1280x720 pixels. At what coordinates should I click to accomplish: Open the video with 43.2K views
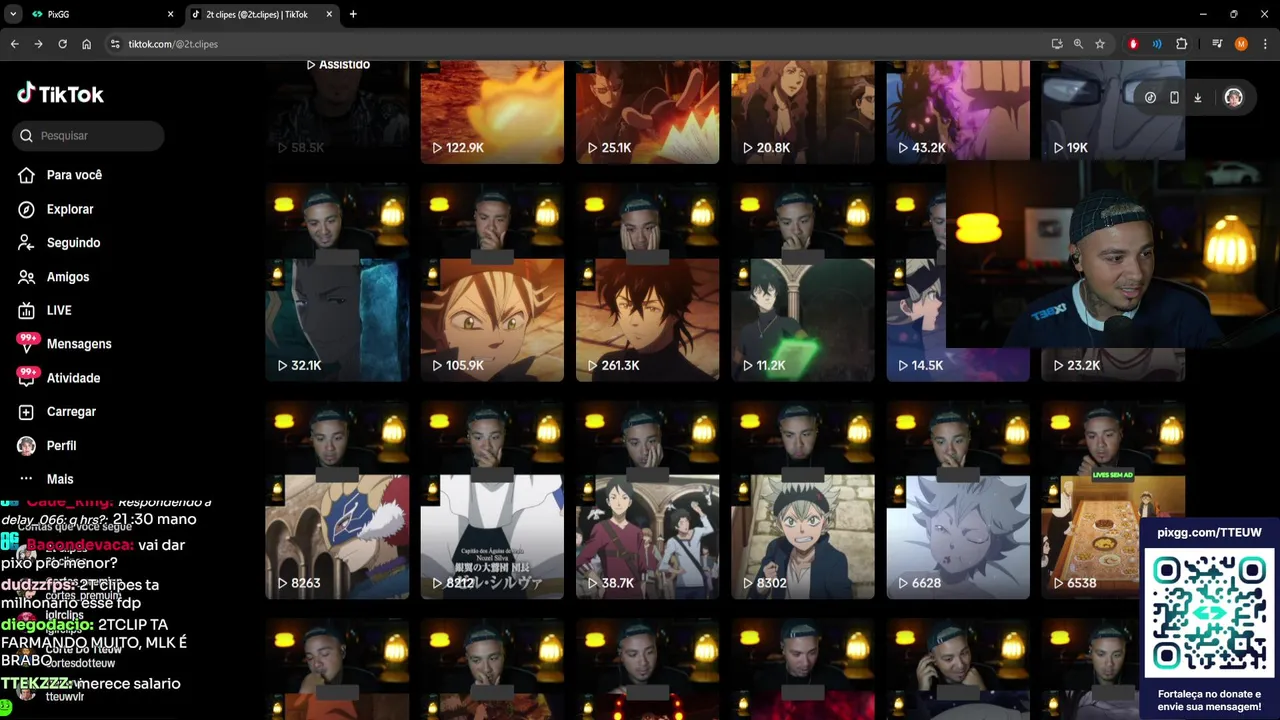pyautogui.click(x=958, y=111)
